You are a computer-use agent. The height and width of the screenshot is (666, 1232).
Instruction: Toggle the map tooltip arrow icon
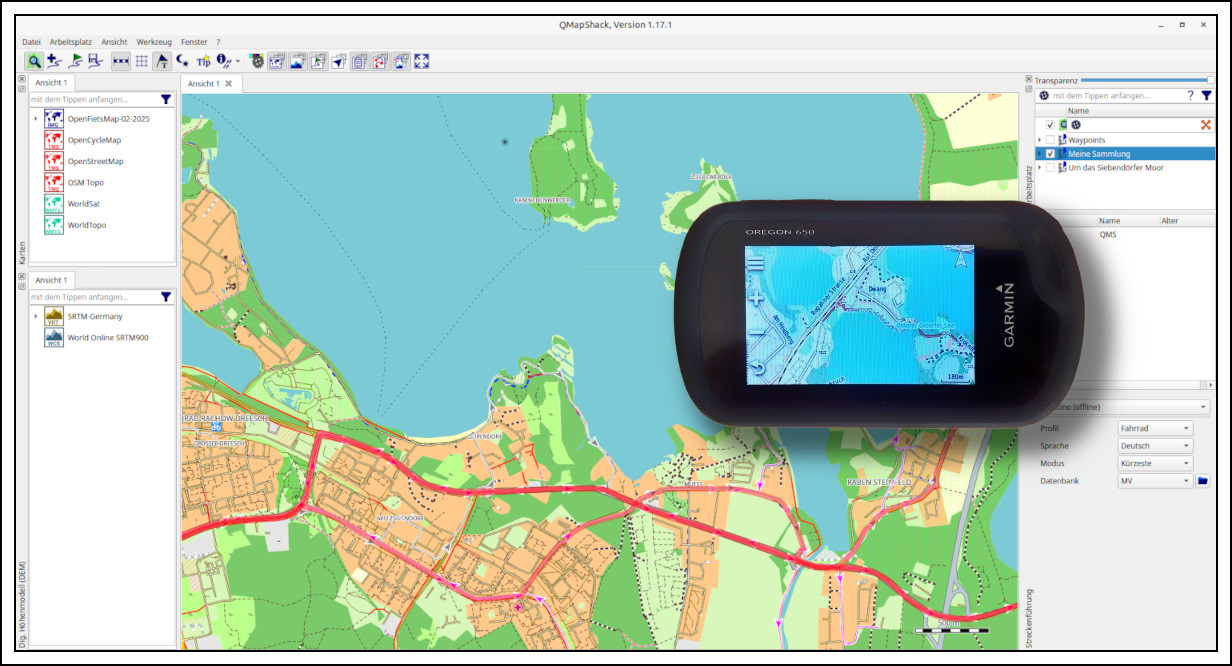click(x=162, y=61)
